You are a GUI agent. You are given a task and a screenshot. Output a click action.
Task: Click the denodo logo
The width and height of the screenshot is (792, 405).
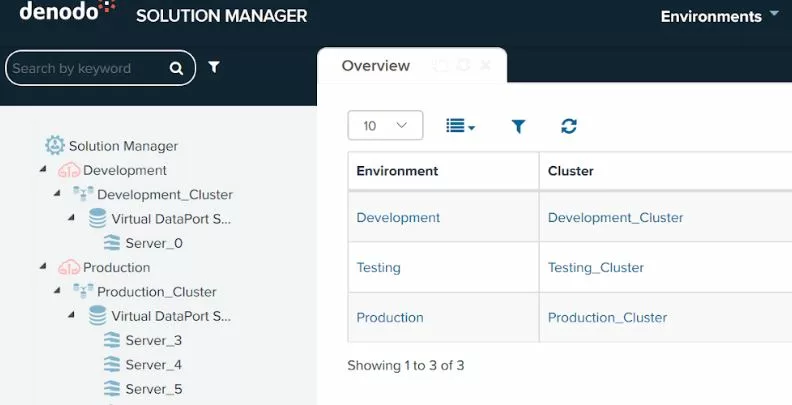[x=68, y=10]
